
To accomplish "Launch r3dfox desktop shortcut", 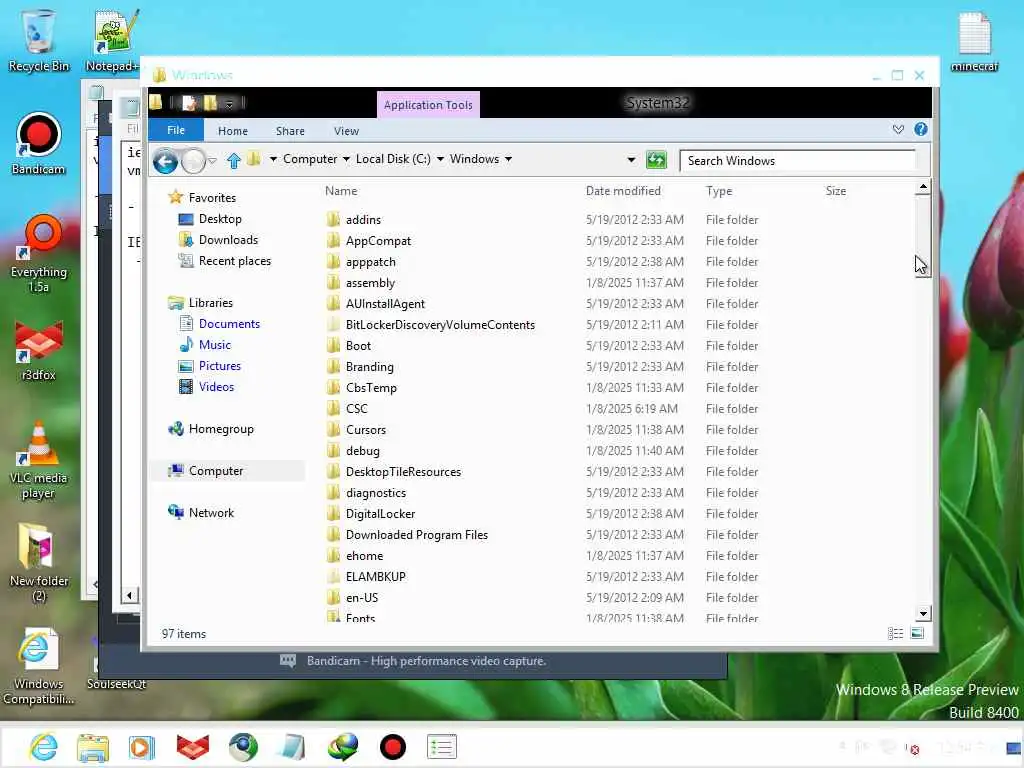I will (39, 350).
